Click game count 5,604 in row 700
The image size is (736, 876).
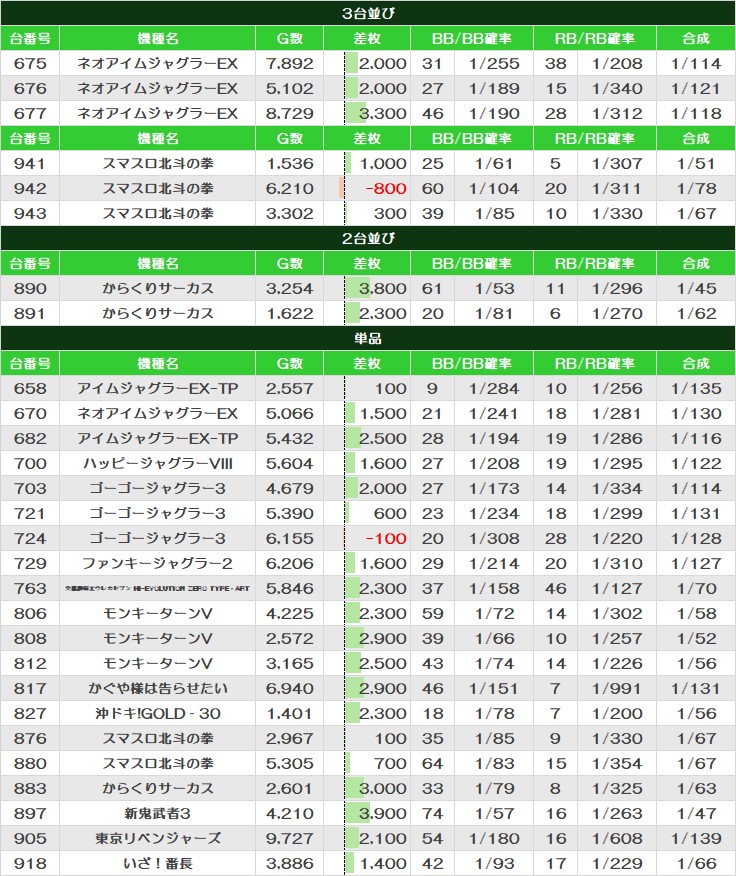click(289, 463)
